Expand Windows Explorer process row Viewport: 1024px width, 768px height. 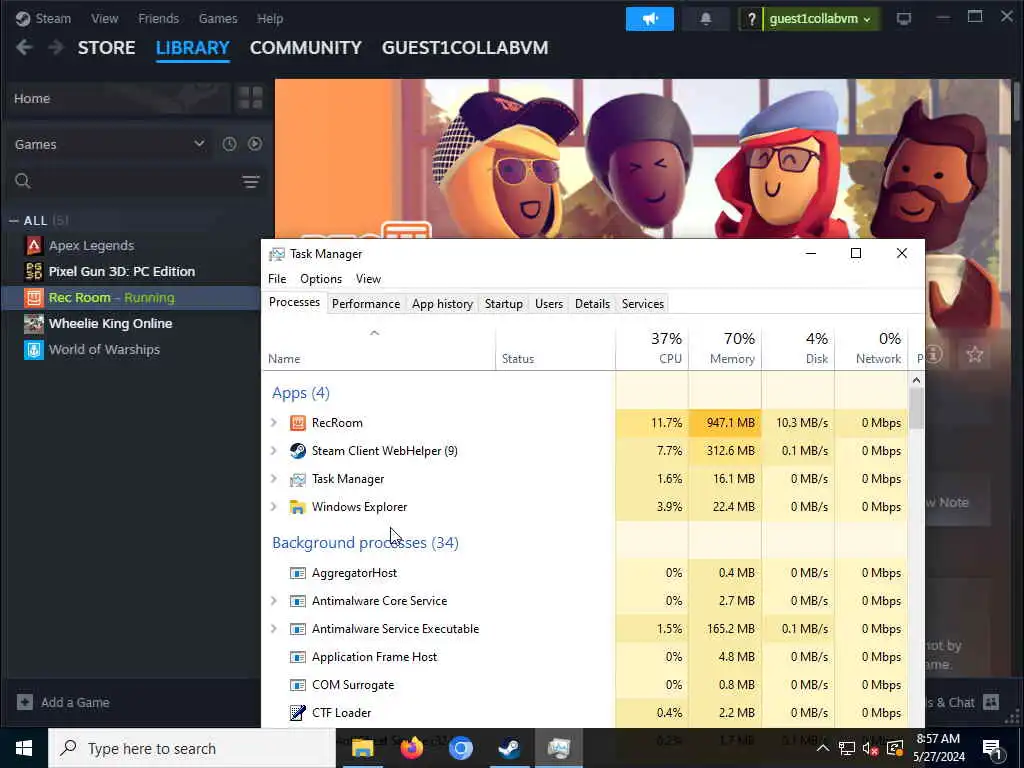point(274,507)
